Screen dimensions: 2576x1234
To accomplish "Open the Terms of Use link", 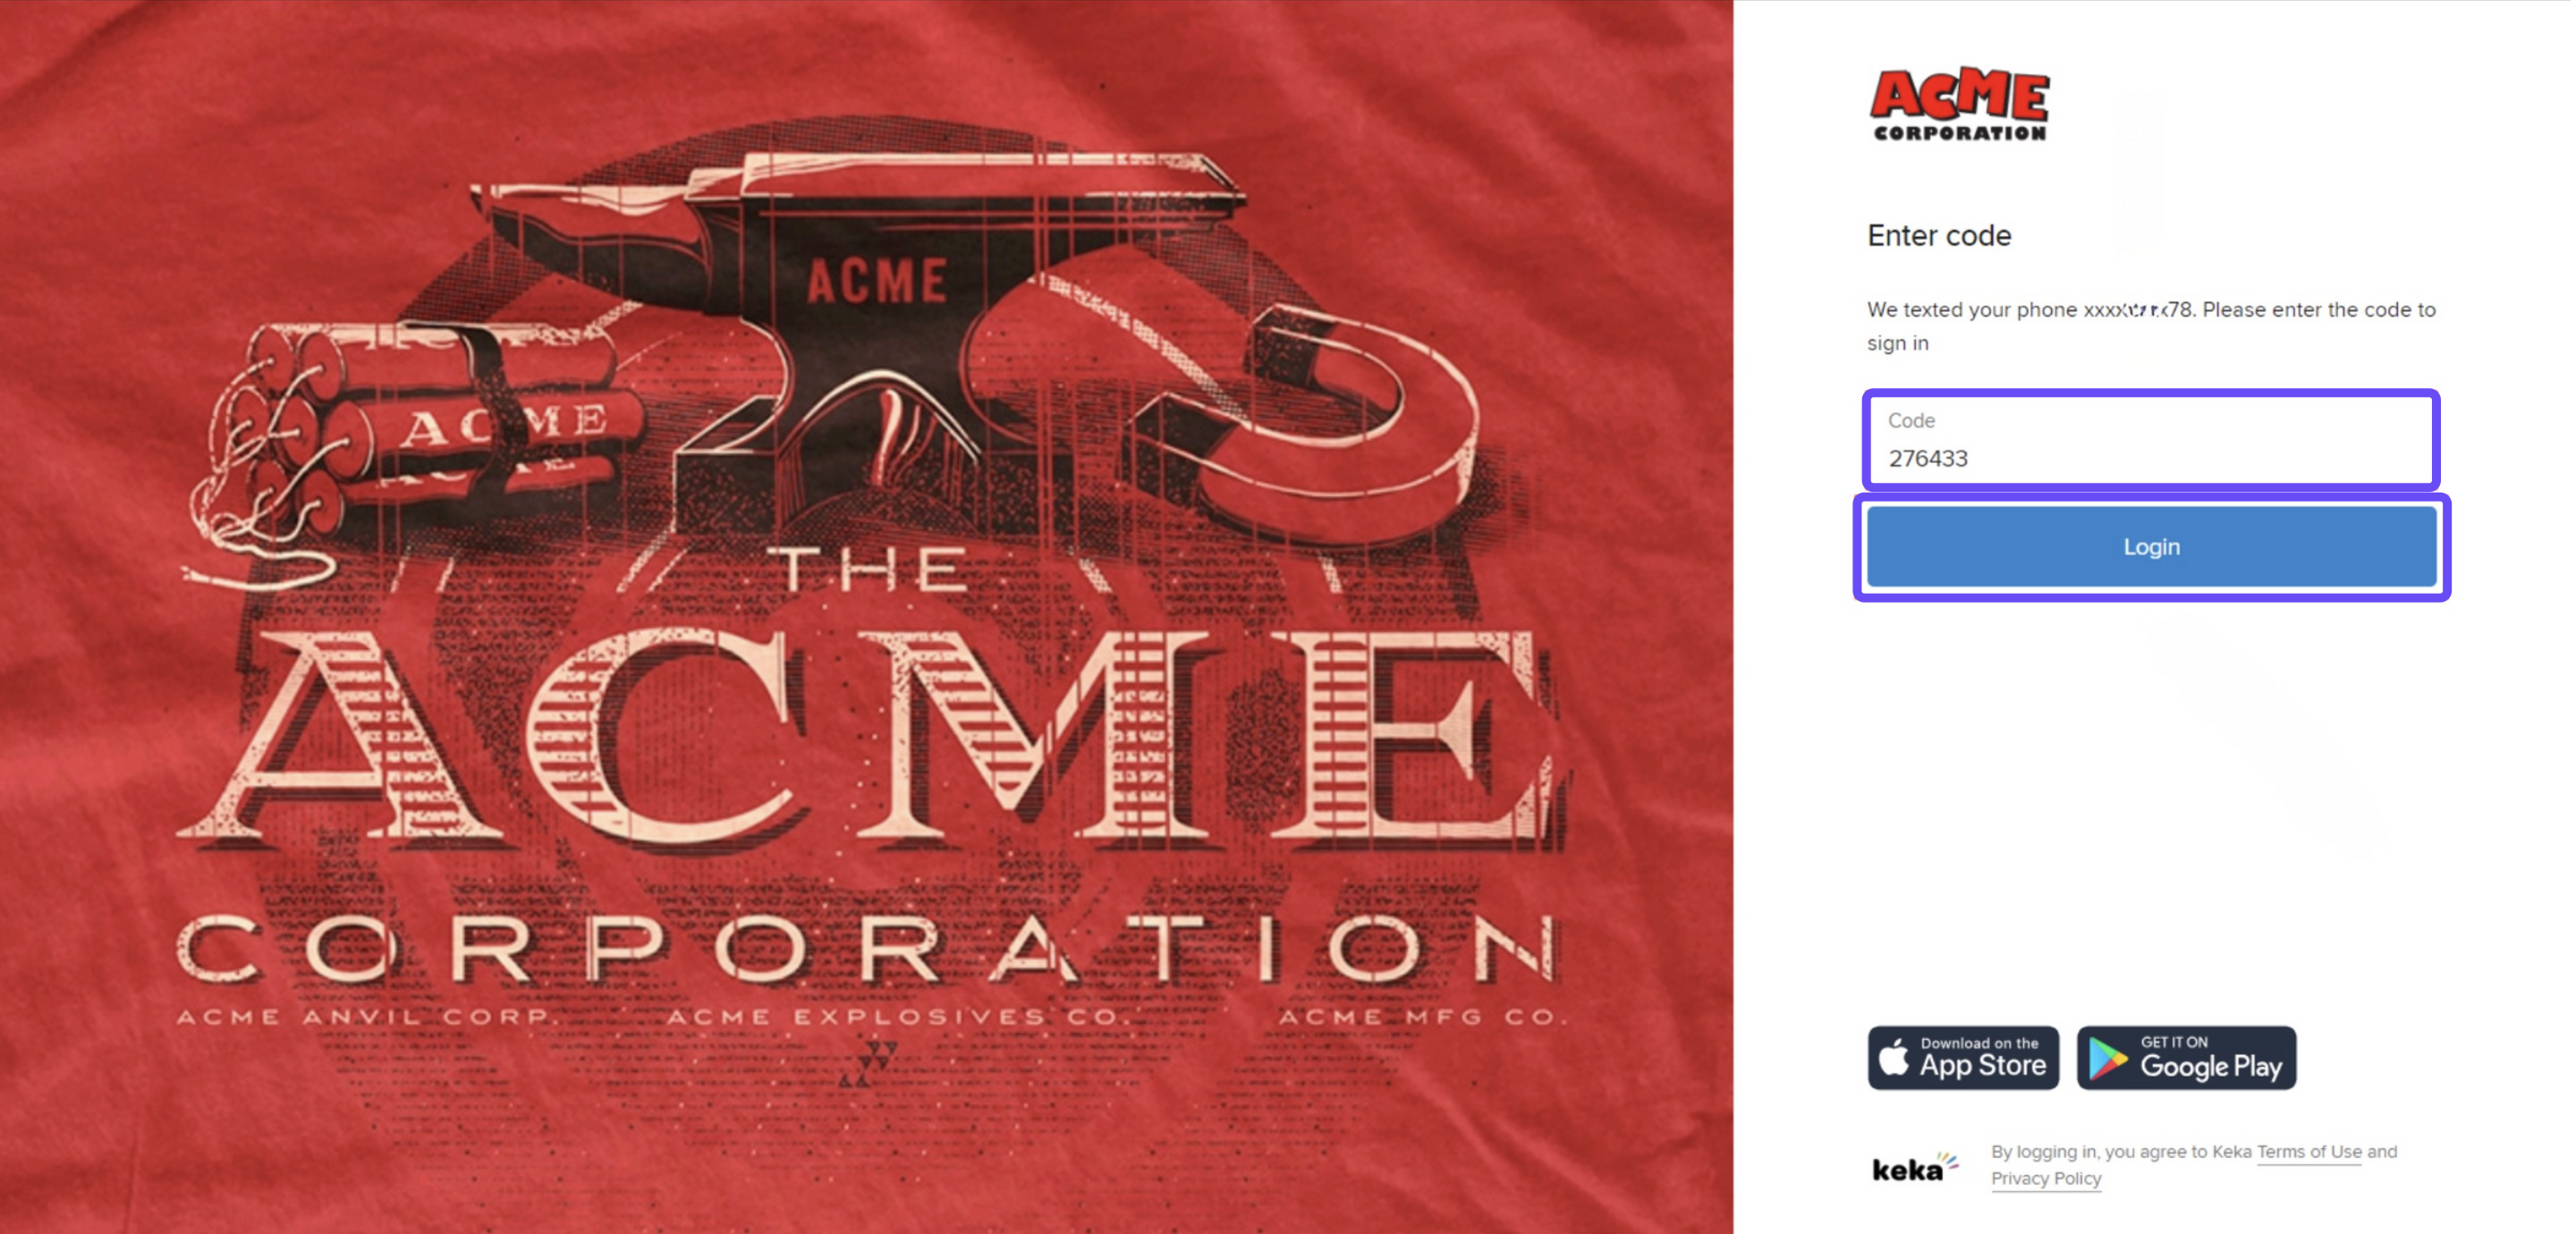I will tap(2308, 1151).
